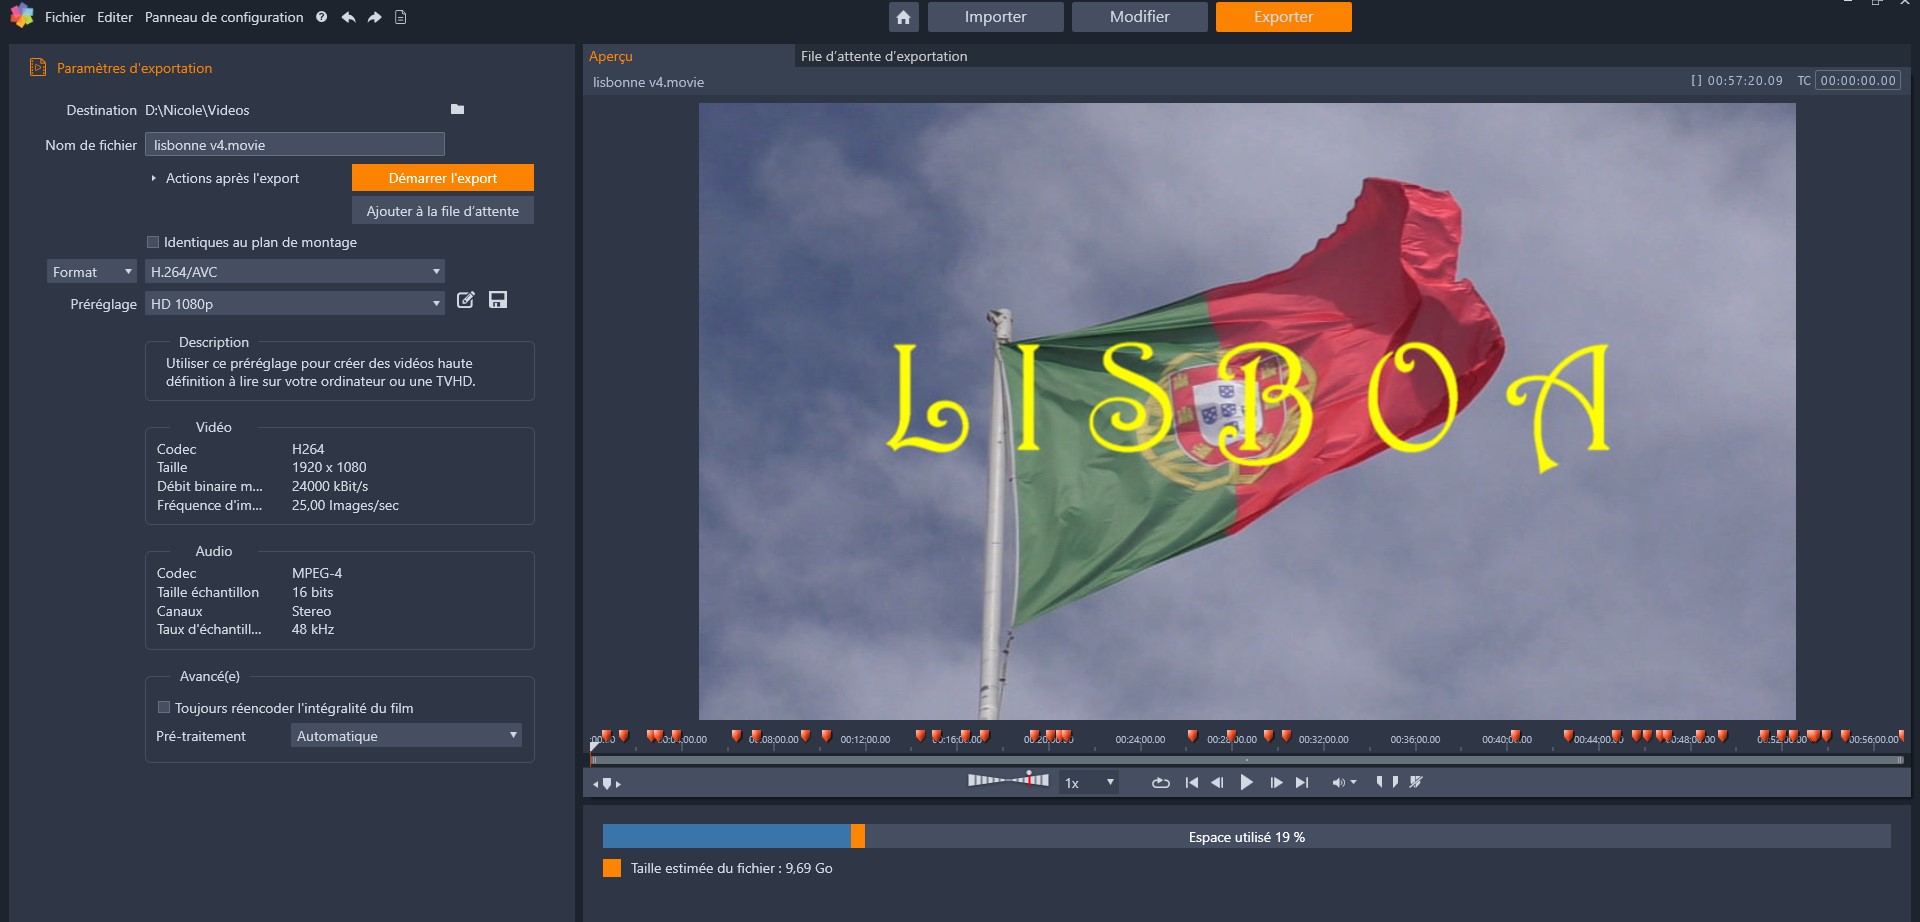Image resolution: width=1920 pixels, height=922 pixels.
Task: Click the TC timecode field 00:00:00.00
Action: point(1859,80)
